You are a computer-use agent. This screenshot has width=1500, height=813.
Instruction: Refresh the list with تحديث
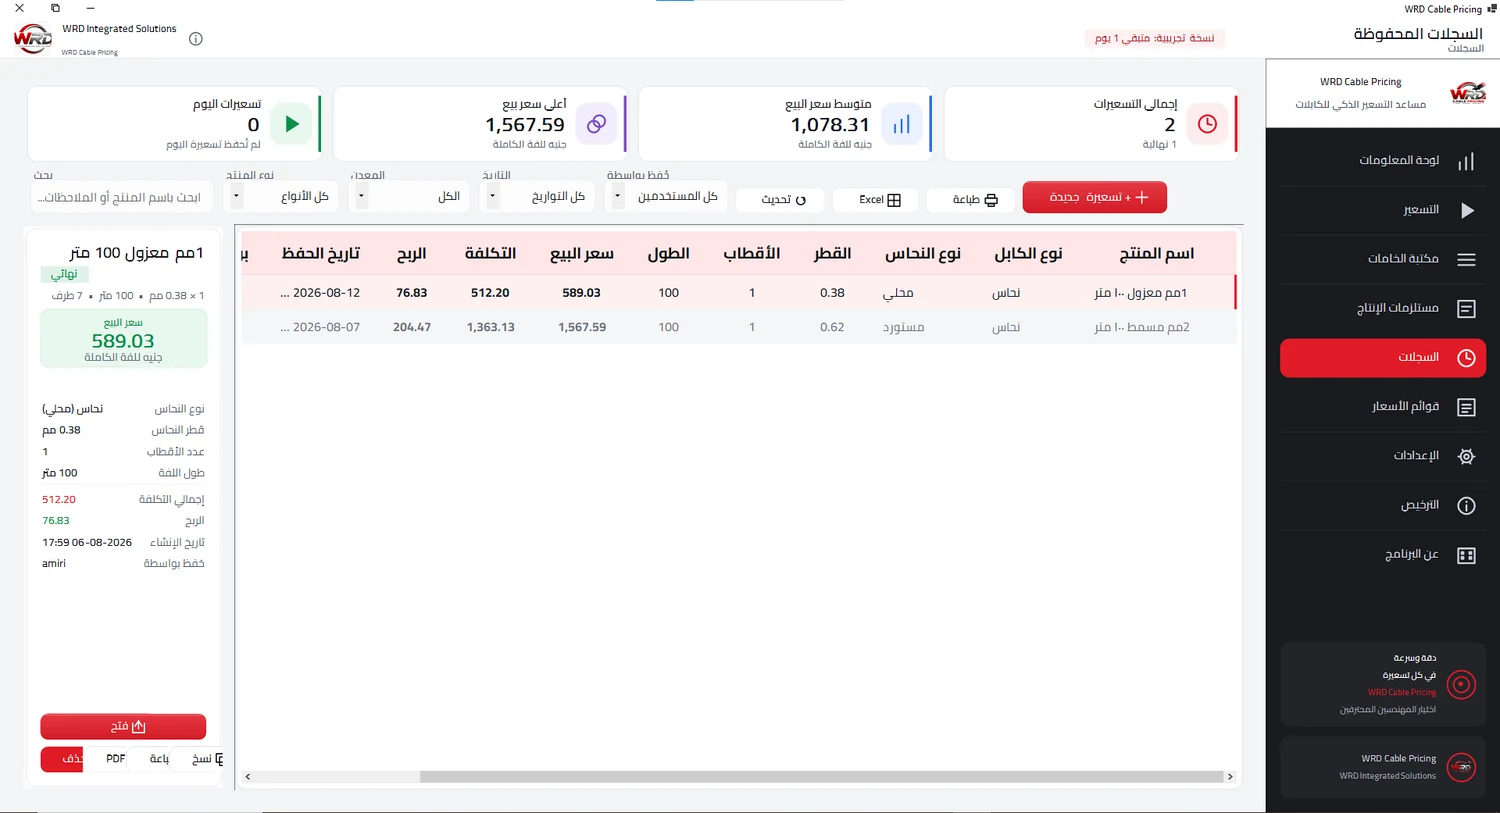(779, 199)
